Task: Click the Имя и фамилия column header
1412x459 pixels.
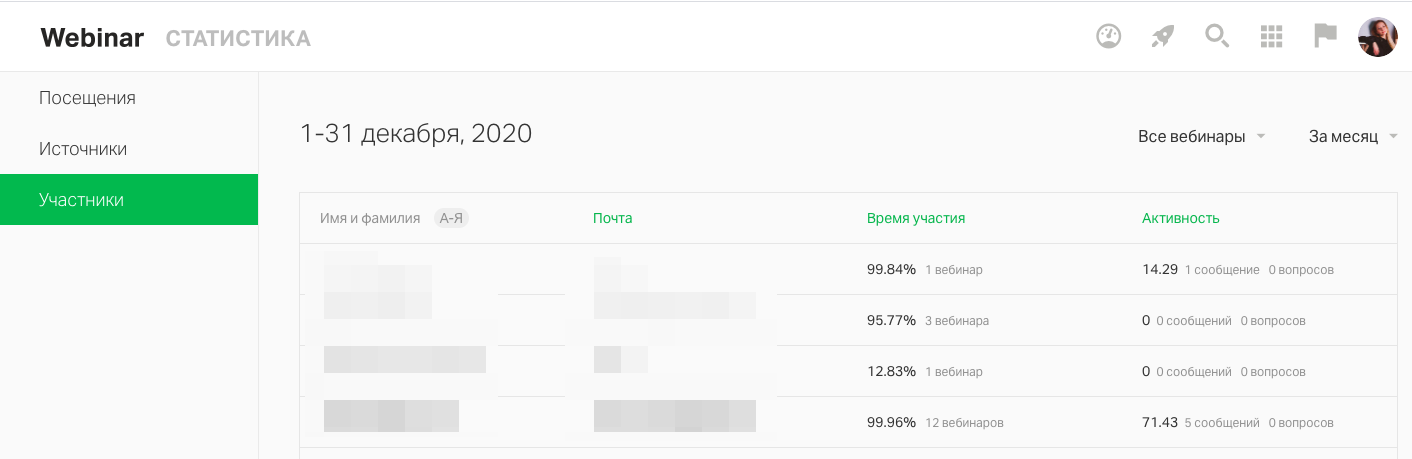Action: [370, 218]
